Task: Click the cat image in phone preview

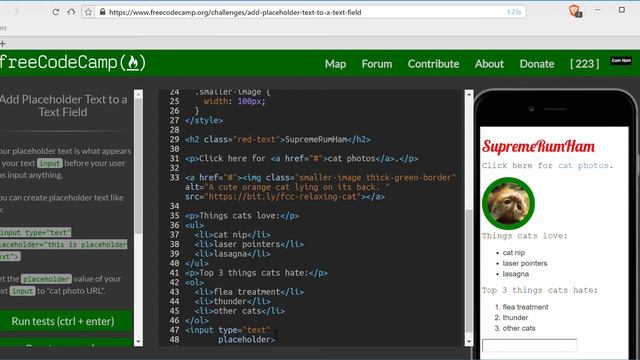Action: [508, 203]
